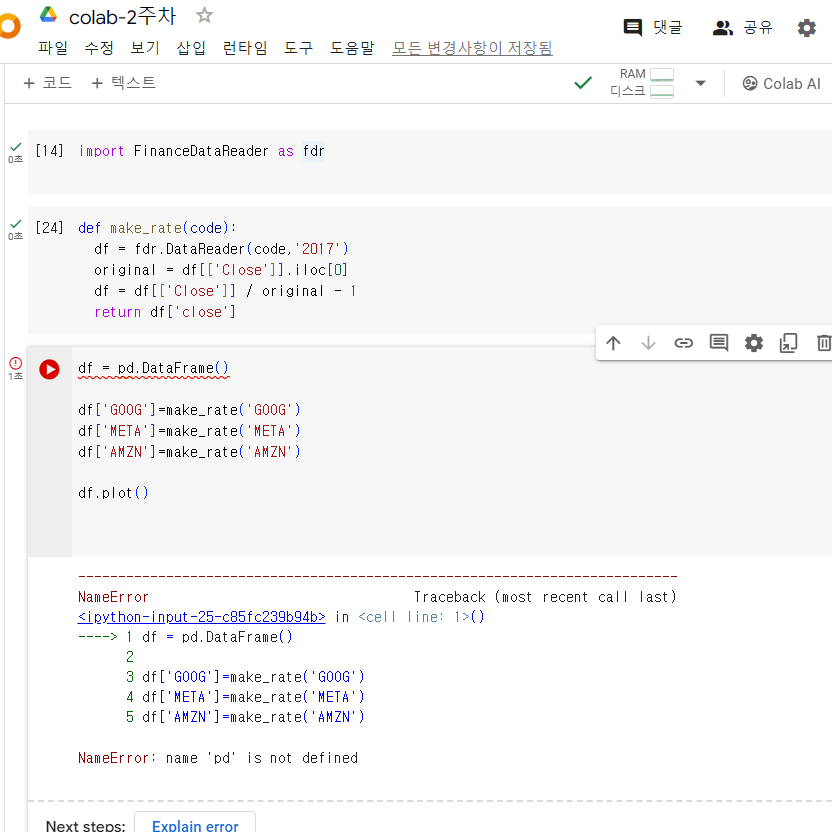Click the df['AMZN']=make_rate('AMZN') line in editor
This screenshot has height=832, width=832.
click(x=189, y=452)
